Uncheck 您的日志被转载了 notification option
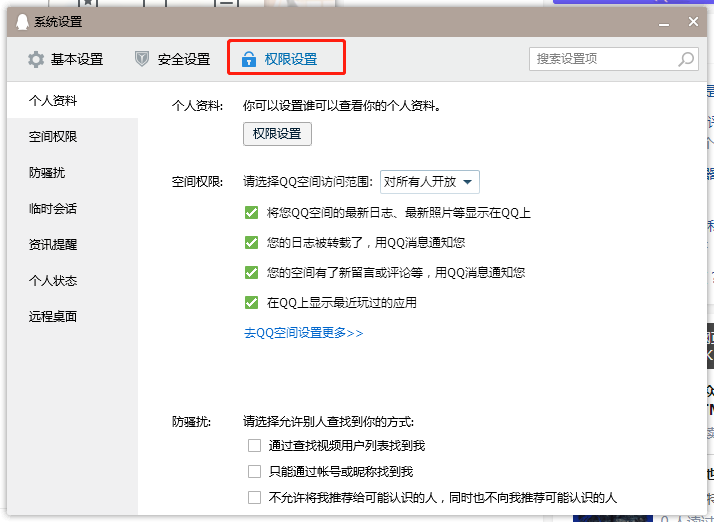The height and width of the screenshot is (522, 714). 251,242
